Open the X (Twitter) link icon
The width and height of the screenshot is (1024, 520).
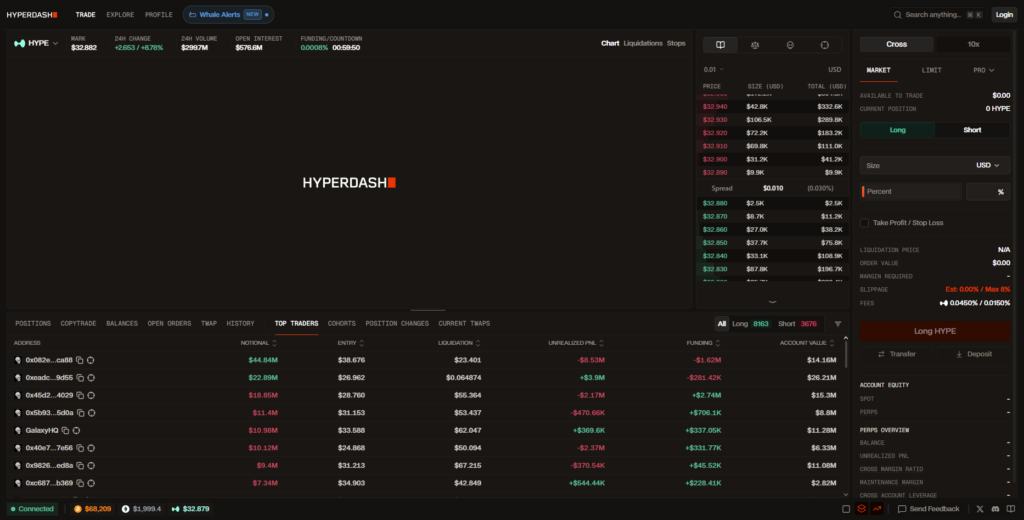point(980,509)
